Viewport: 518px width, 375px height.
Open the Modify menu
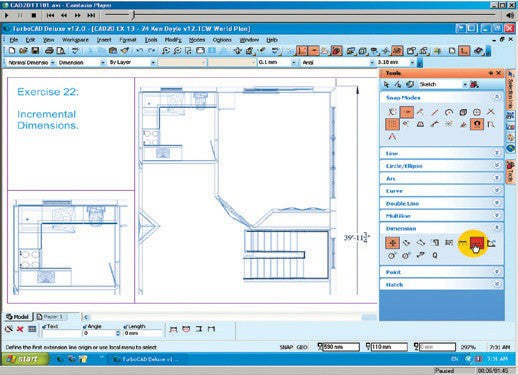coord(173,40)
